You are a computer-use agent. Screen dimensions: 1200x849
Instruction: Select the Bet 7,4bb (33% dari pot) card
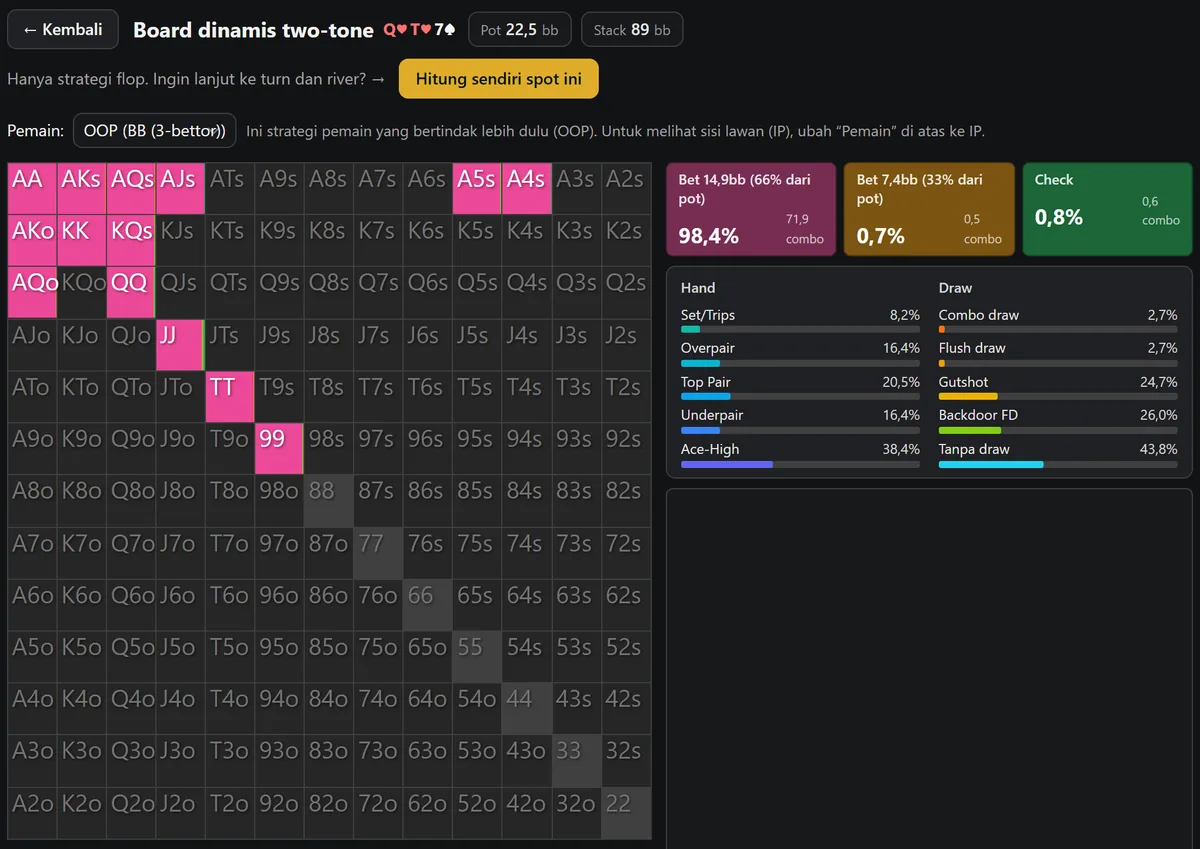(x=929, y=210)
